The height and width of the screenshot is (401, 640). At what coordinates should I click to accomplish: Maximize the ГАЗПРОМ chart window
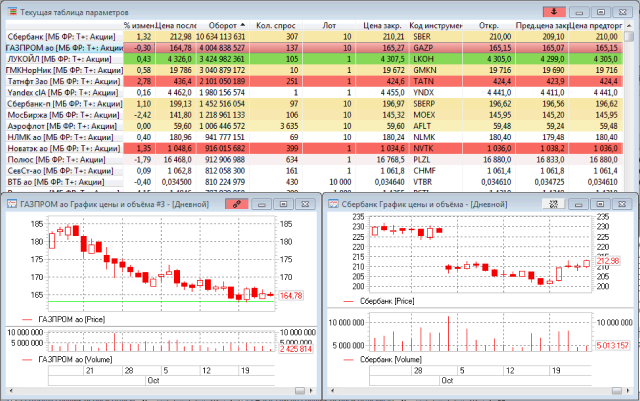tap(283, 203)
